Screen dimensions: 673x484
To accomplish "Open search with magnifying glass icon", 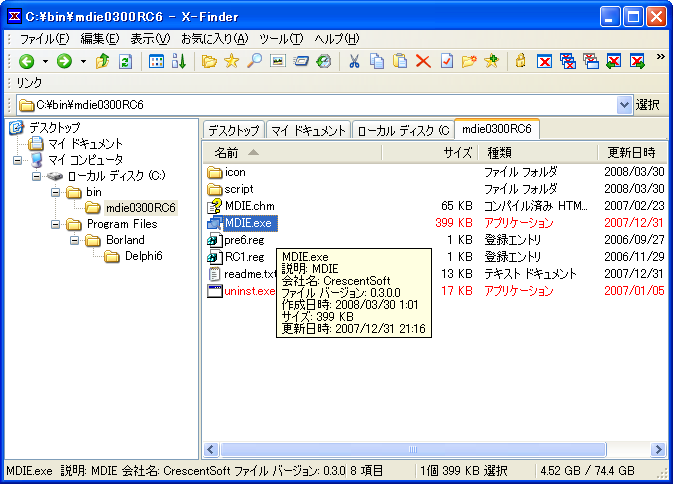I will (255, 62).
